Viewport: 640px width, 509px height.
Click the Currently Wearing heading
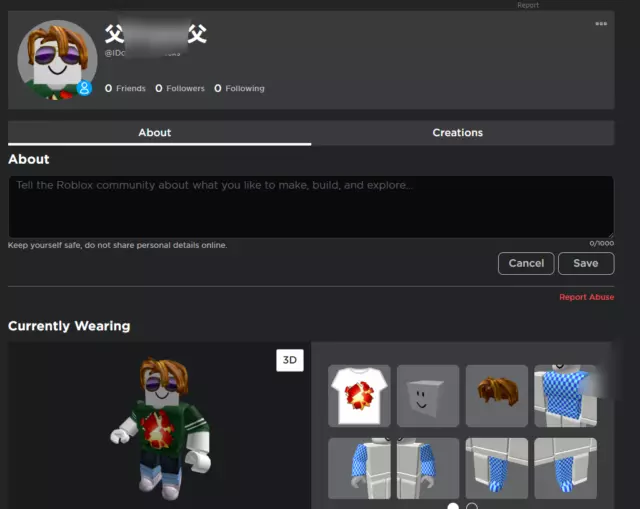pos(69,326)
